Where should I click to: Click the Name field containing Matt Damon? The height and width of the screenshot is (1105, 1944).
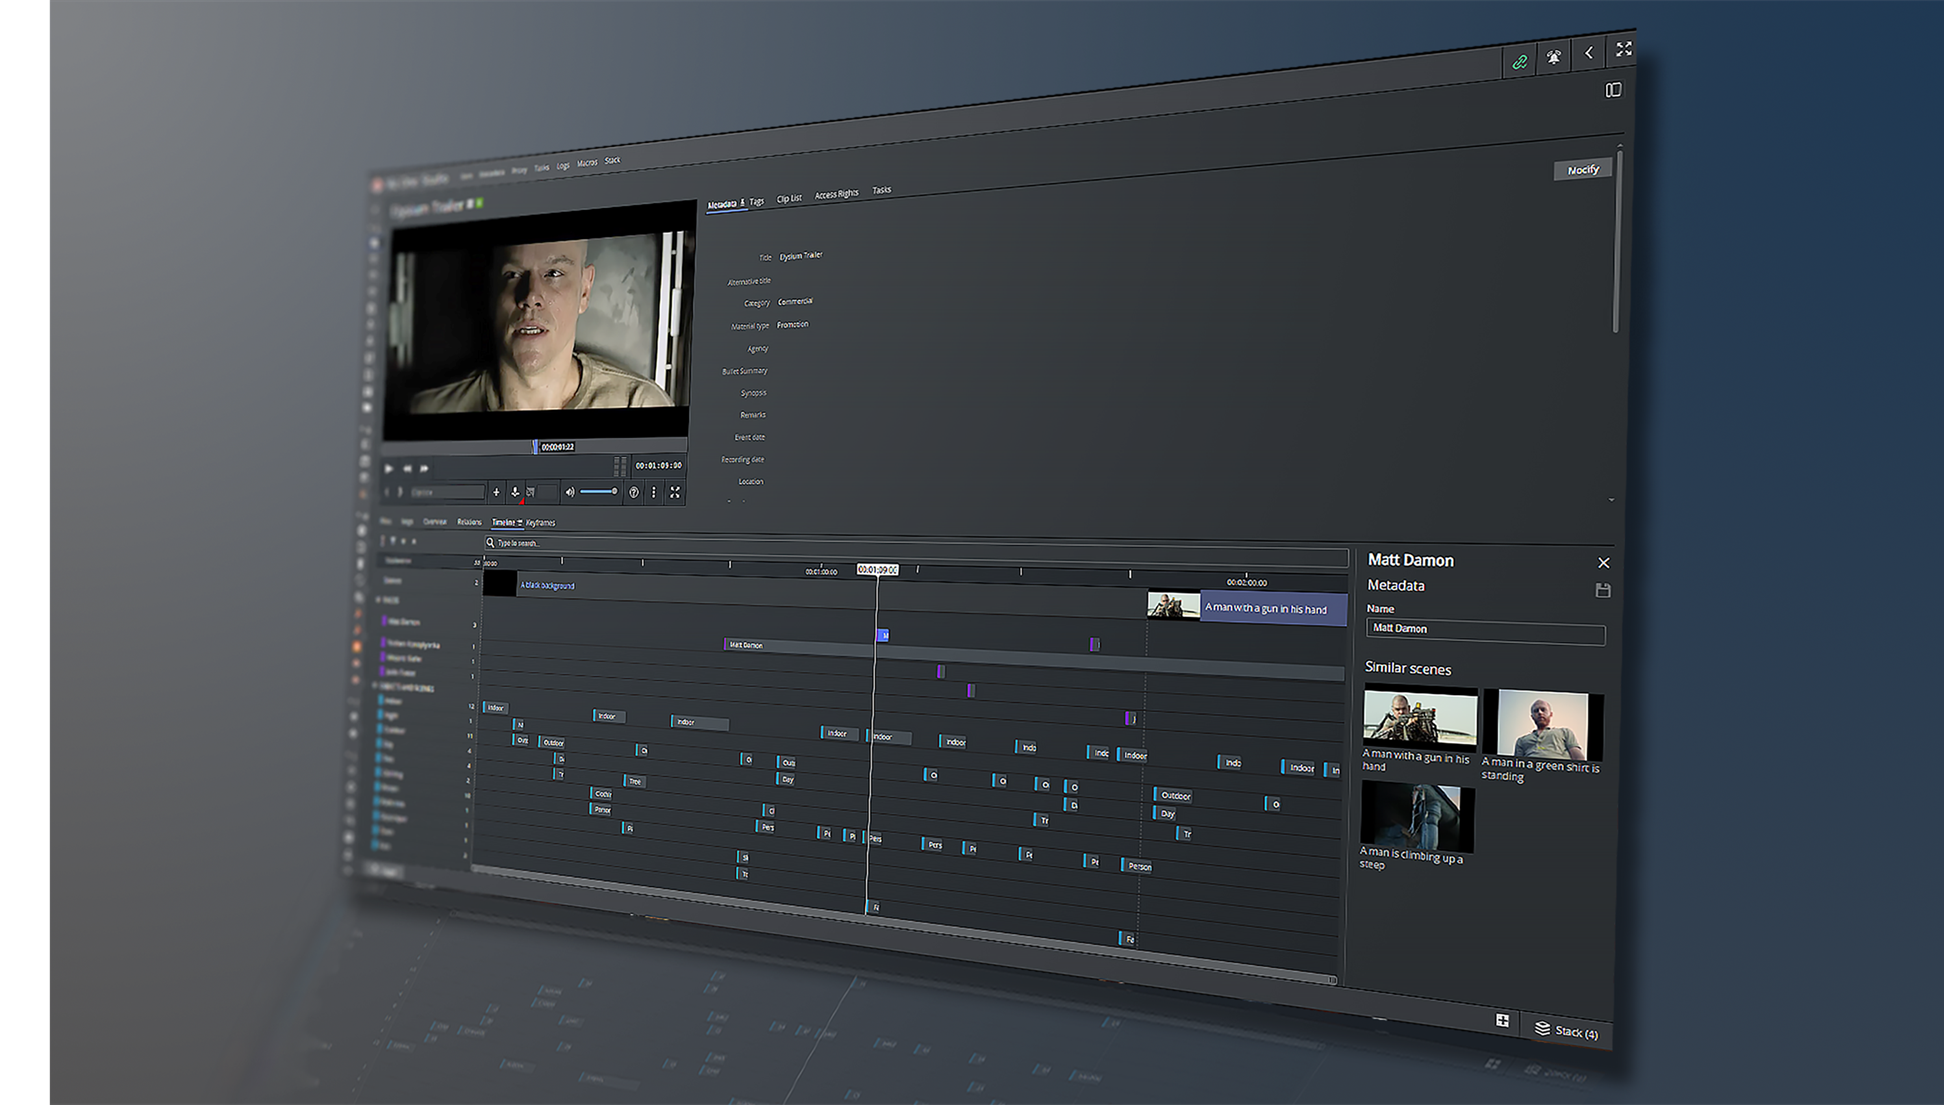point(1484,630)
